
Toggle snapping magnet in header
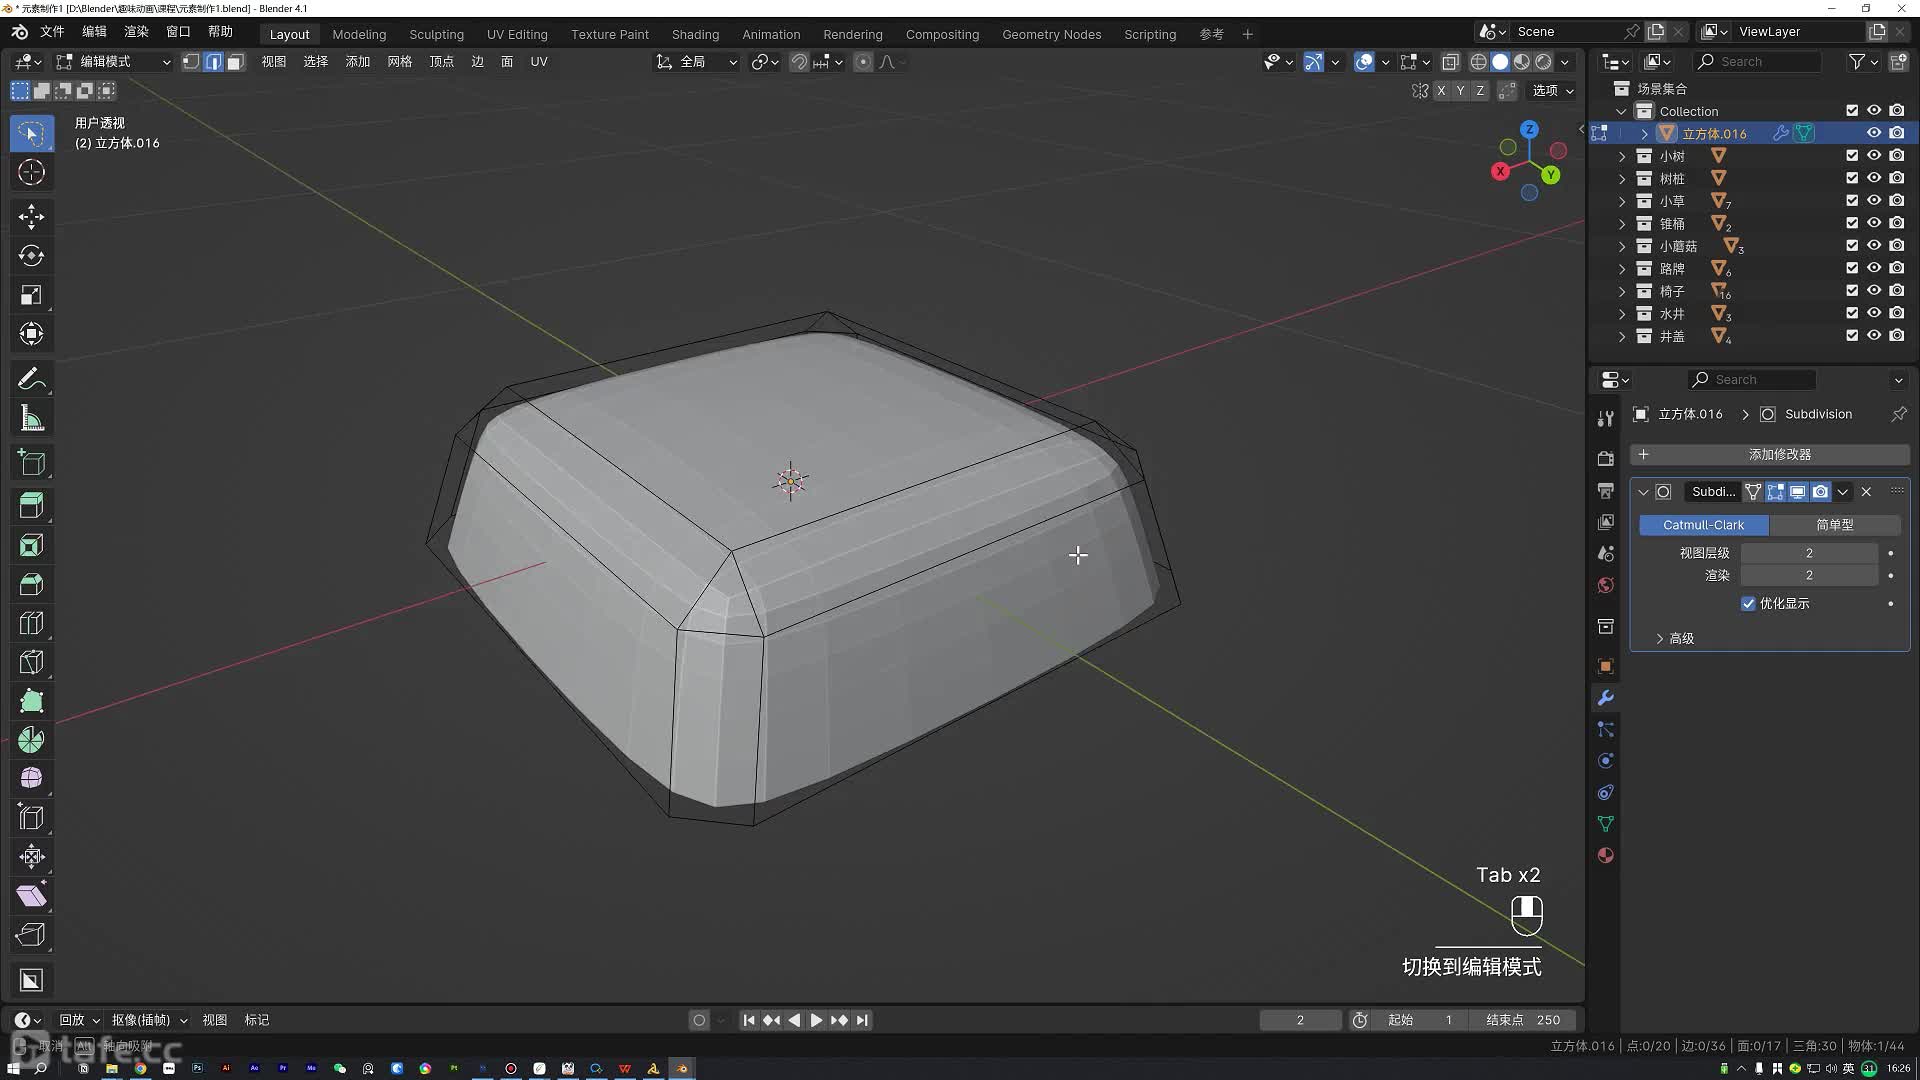coord(799,62)
